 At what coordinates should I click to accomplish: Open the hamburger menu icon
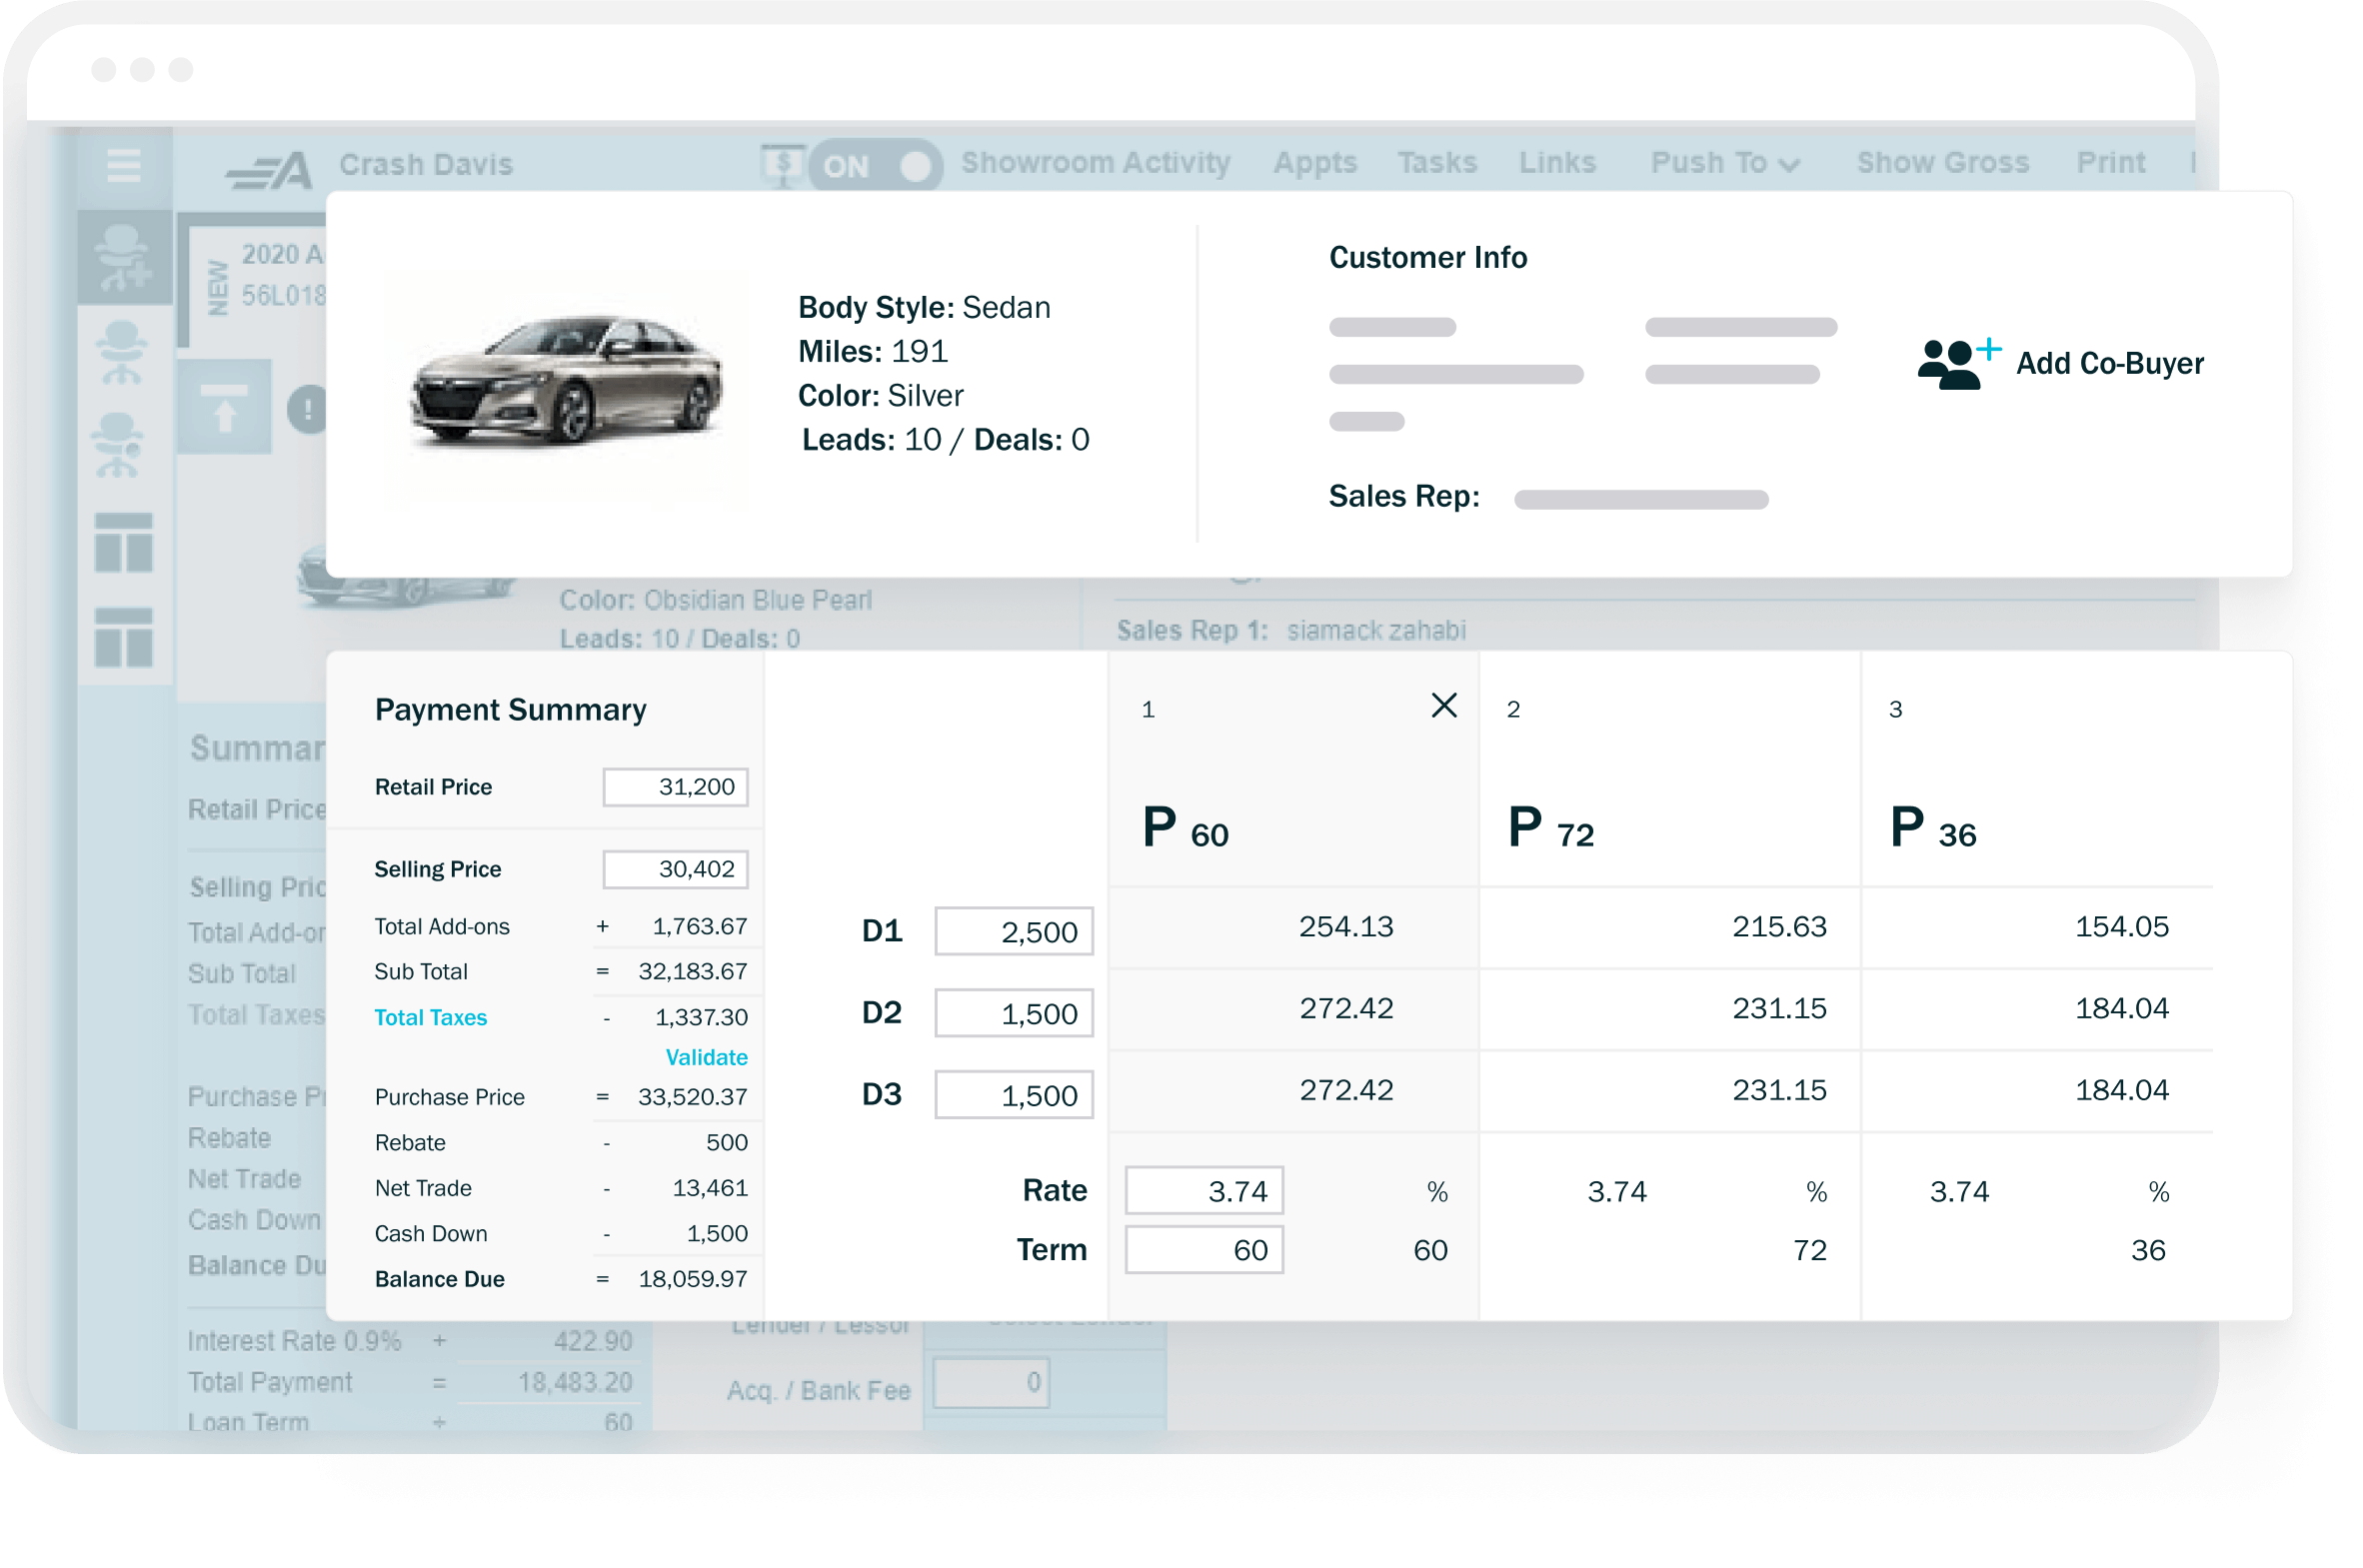click(124, 164)
